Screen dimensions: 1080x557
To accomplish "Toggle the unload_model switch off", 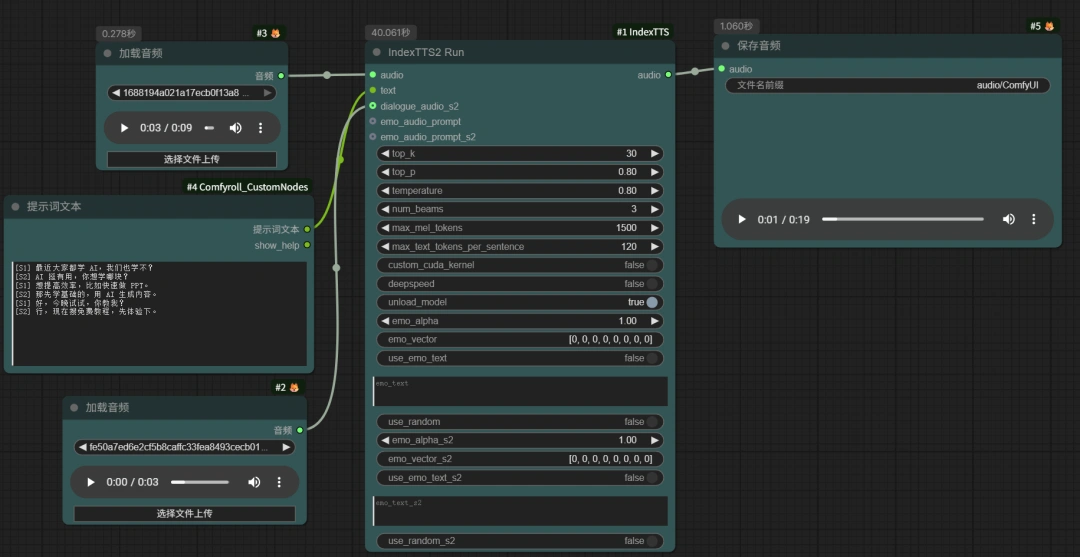I will [652, 302].
